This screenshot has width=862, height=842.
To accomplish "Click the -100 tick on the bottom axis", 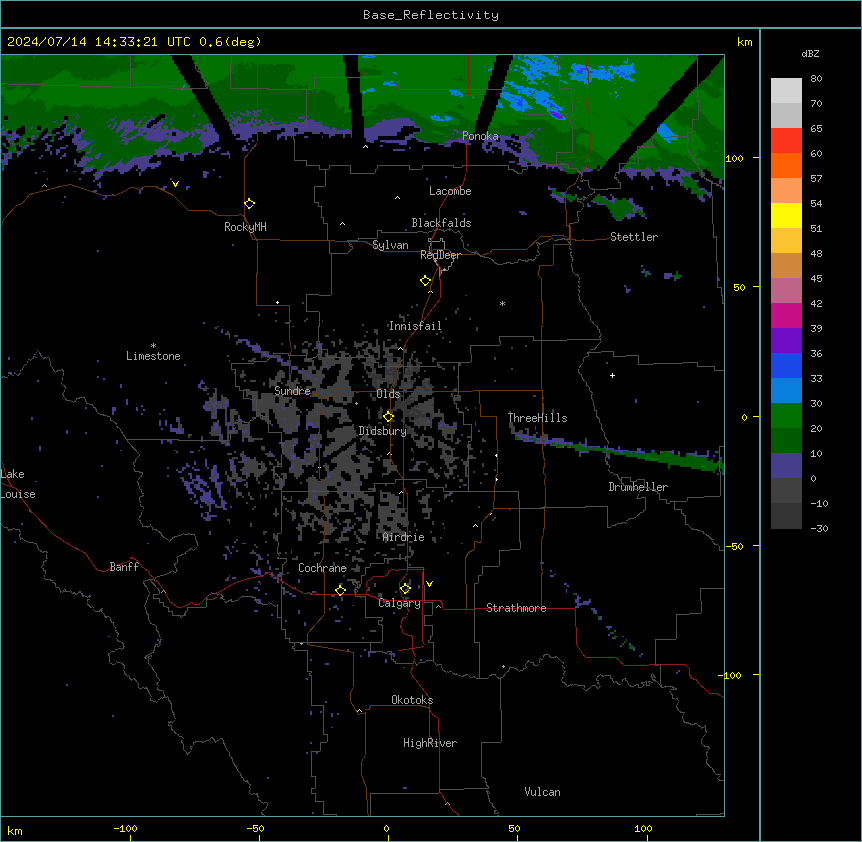I will click(125, 828).
